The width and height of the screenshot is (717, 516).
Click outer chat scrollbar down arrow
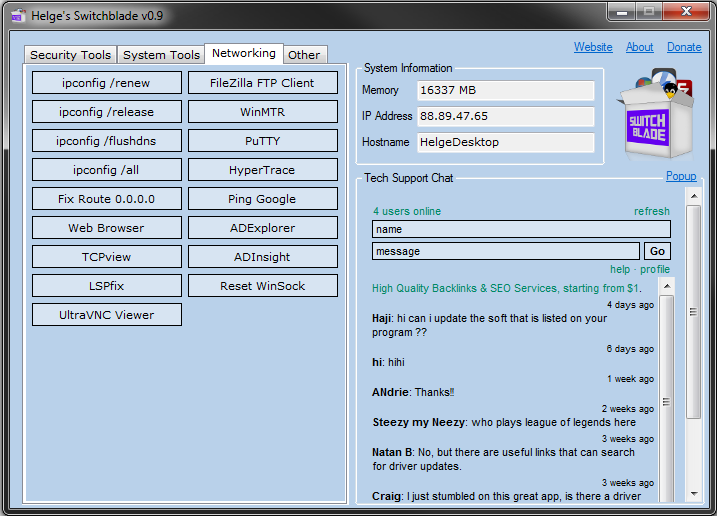pos(694,494)
